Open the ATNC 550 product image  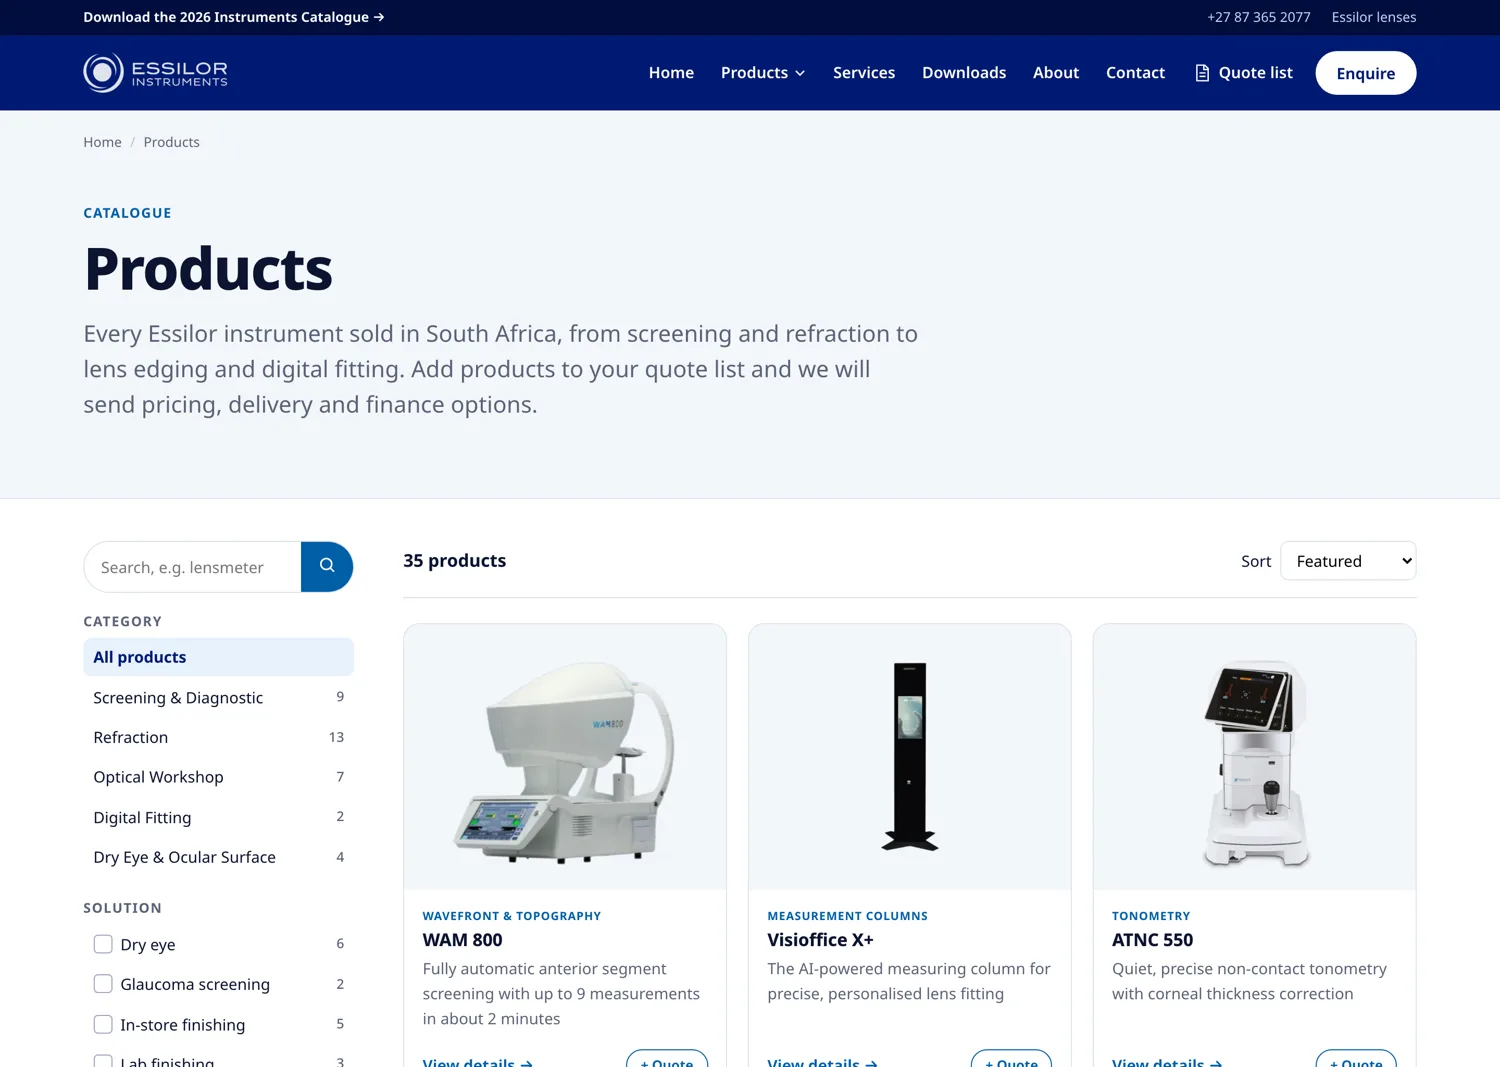pos(1255,757)
